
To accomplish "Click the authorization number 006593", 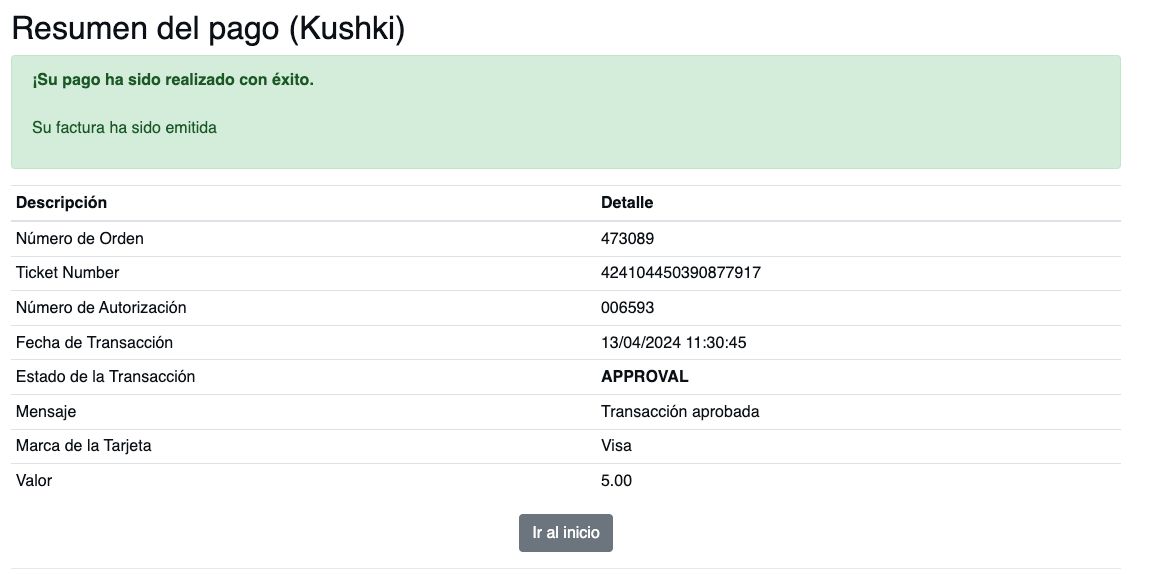I will coord(628,308).
